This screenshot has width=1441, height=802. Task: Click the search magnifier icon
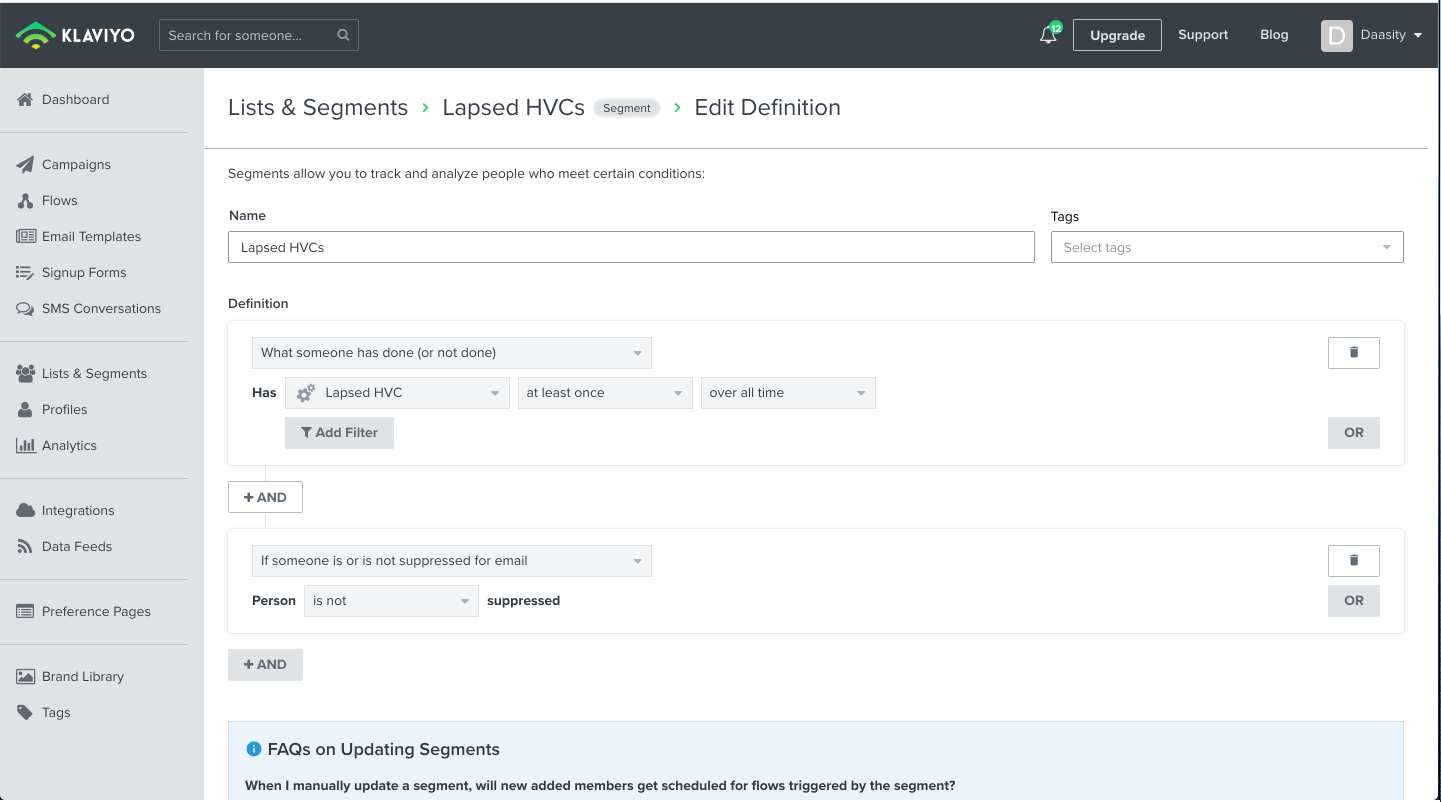[x=343, y=35]
